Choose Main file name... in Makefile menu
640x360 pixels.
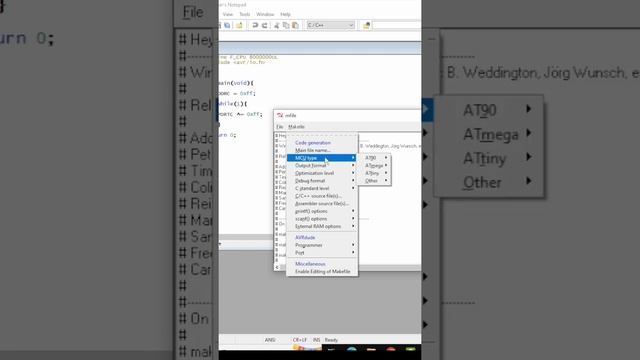[322, 150]
